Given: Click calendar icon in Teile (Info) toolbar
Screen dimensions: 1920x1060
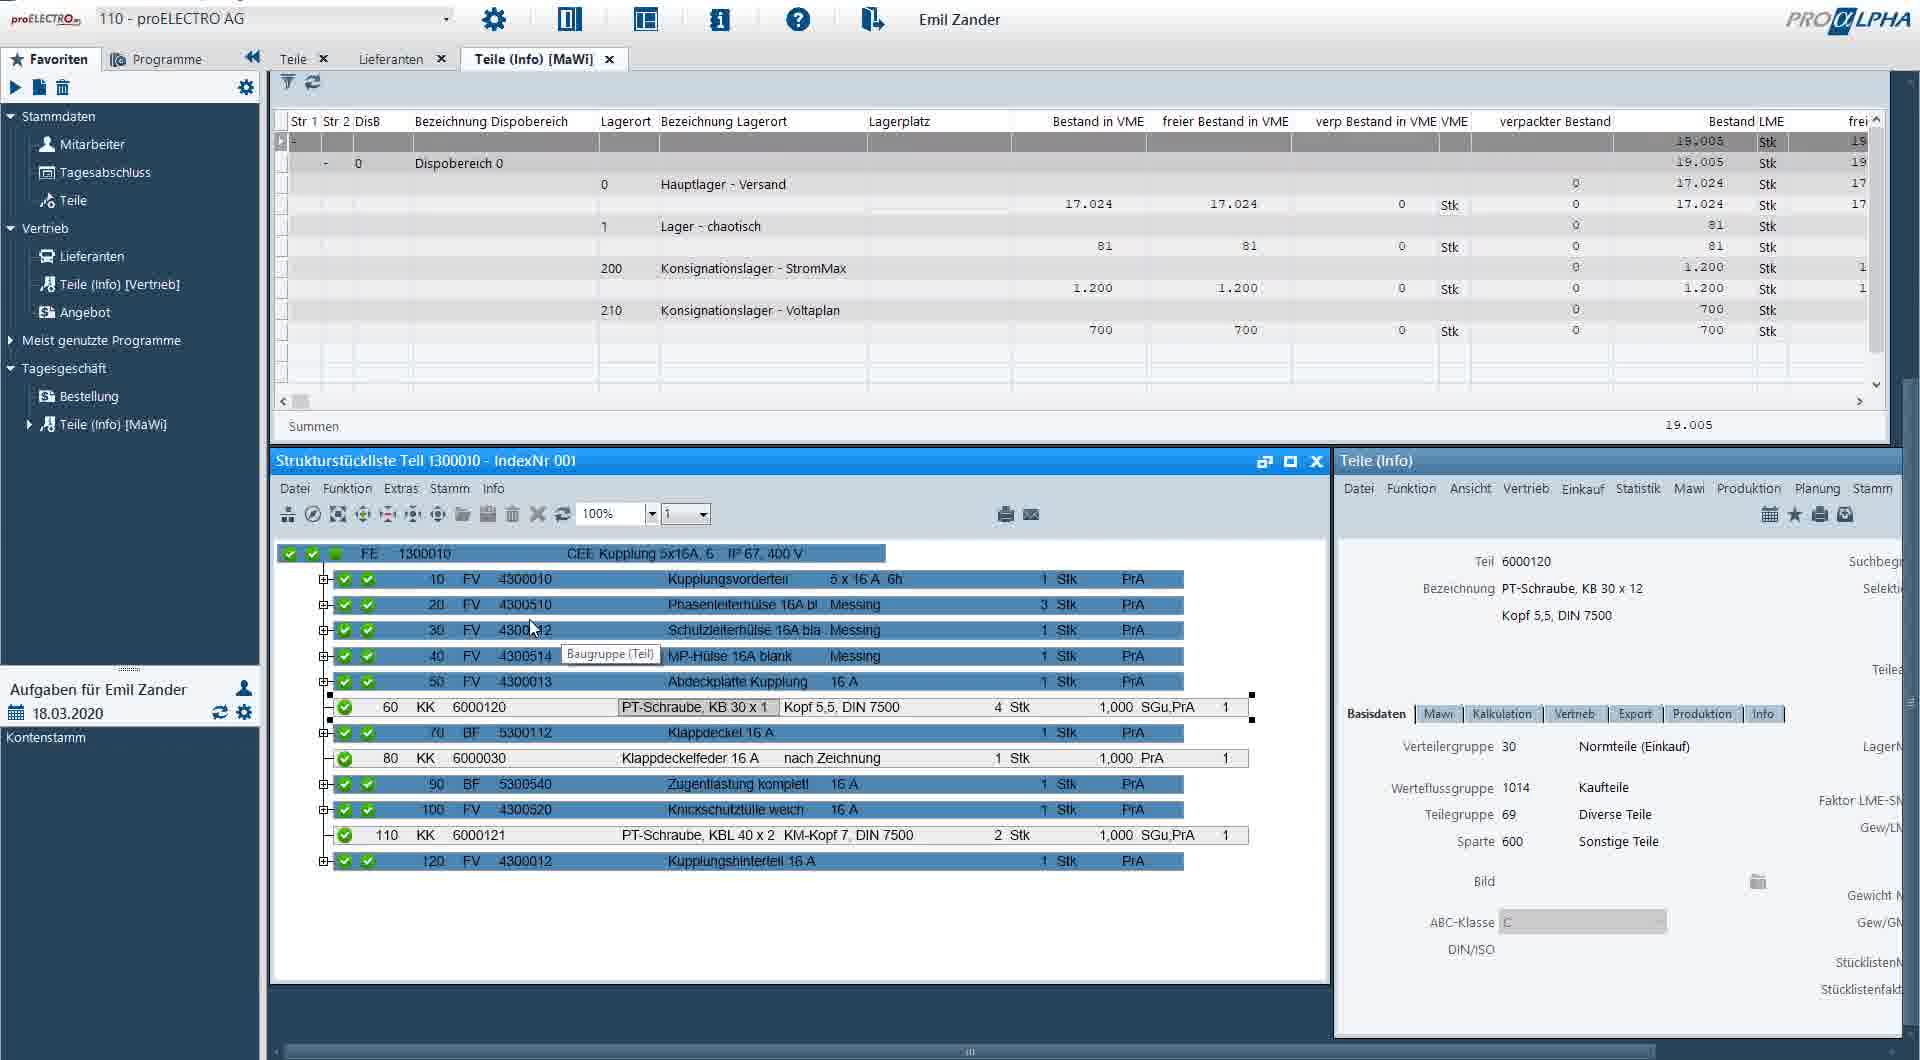Looking at the screenshot, I should click(1770, 514).
